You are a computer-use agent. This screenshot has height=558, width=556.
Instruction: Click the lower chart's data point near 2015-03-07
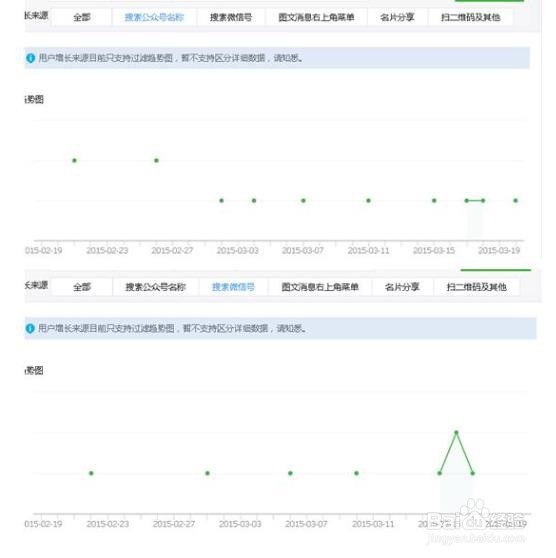[290, 473]
